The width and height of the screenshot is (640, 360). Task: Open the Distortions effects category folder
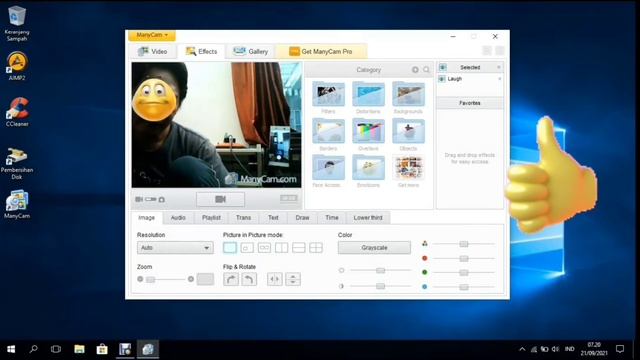pyautogui.click(x=368, y=94)
